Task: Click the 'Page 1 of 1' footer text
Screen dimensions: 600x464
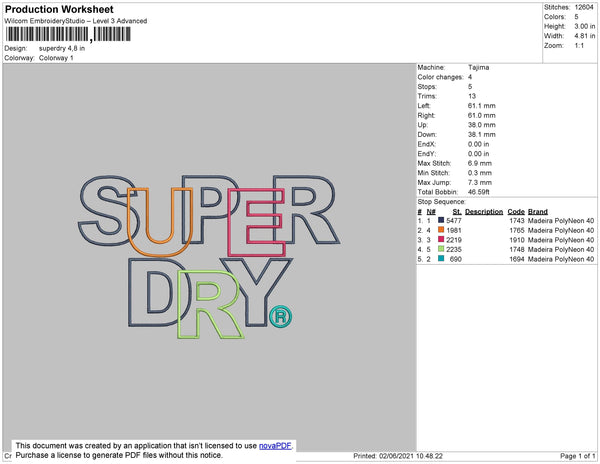Action: (578, 456)
